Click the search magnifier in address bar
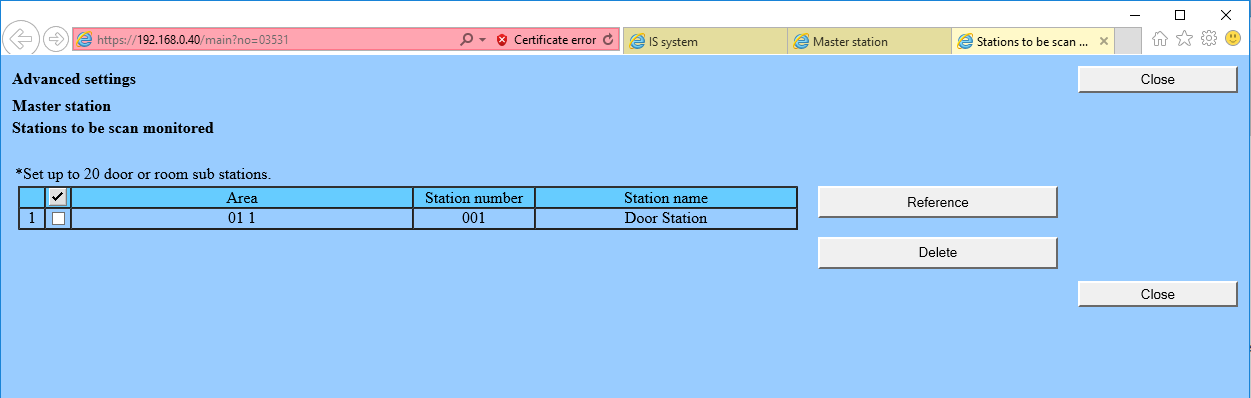This screenshot has height=398, width=1251. point(466,40)
